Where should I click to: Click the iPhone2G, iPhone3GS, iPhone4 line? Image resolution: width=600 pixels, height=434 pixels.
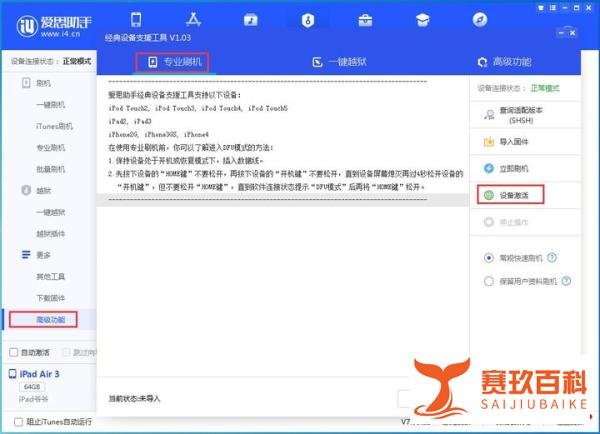[158, 134]
